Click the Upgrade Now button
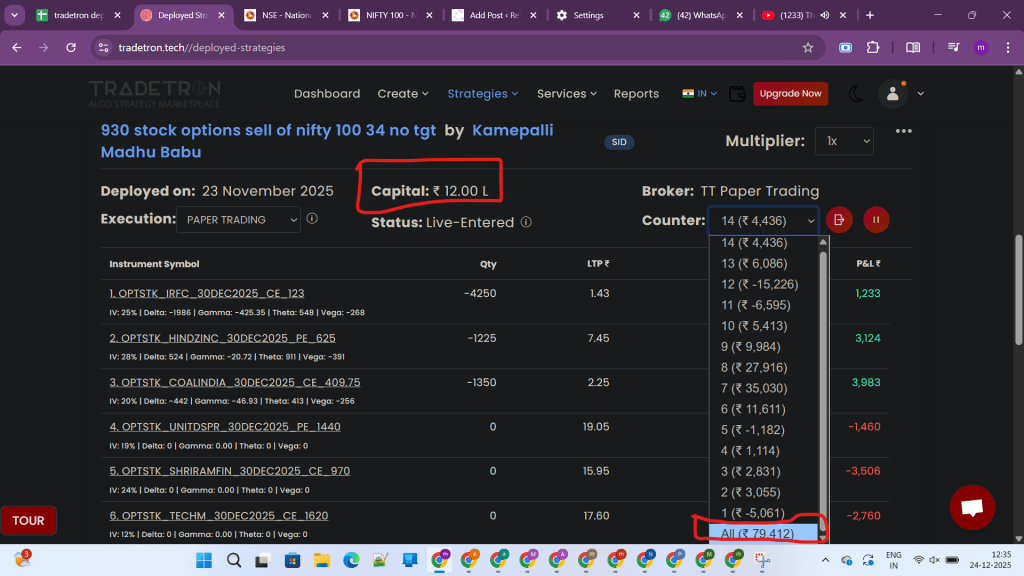This screenshot has width=1024, height=576. [790, 94]
